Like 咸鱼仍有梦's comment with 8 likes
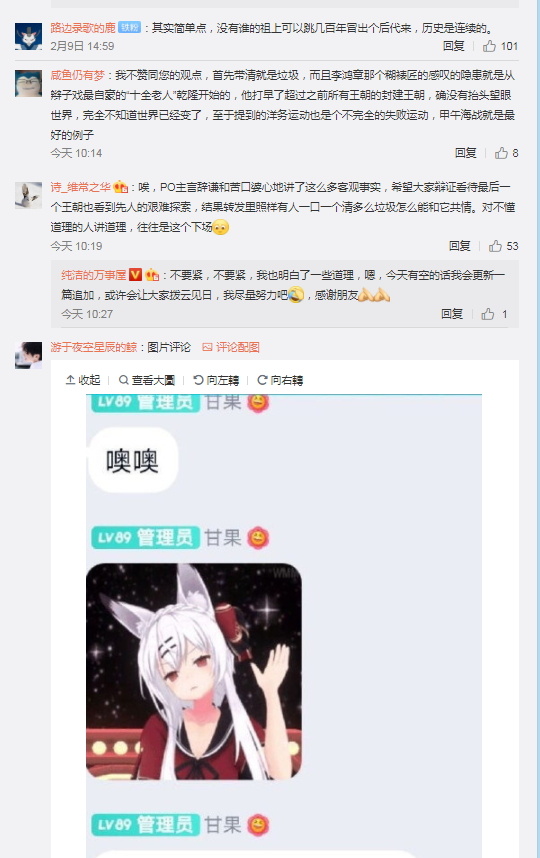This screenshot has height=858, width=540. coord(506,153)
